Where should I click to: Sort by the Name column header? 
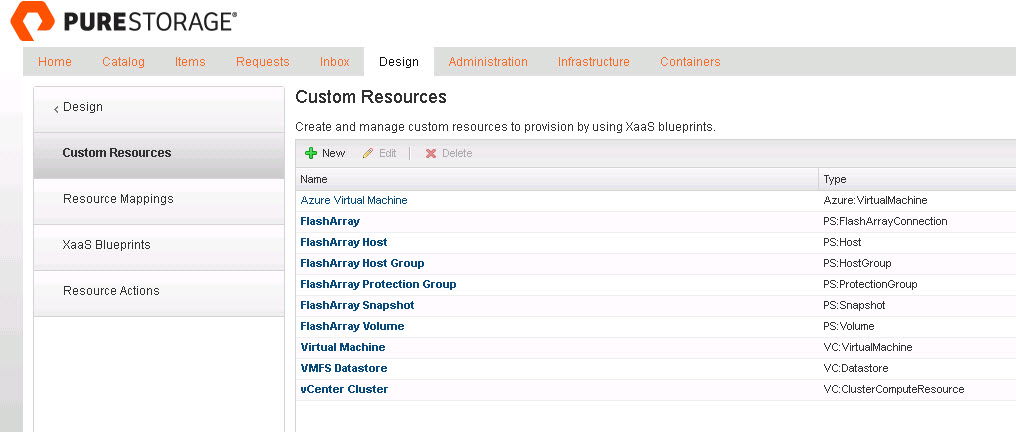tap(557, 179)
